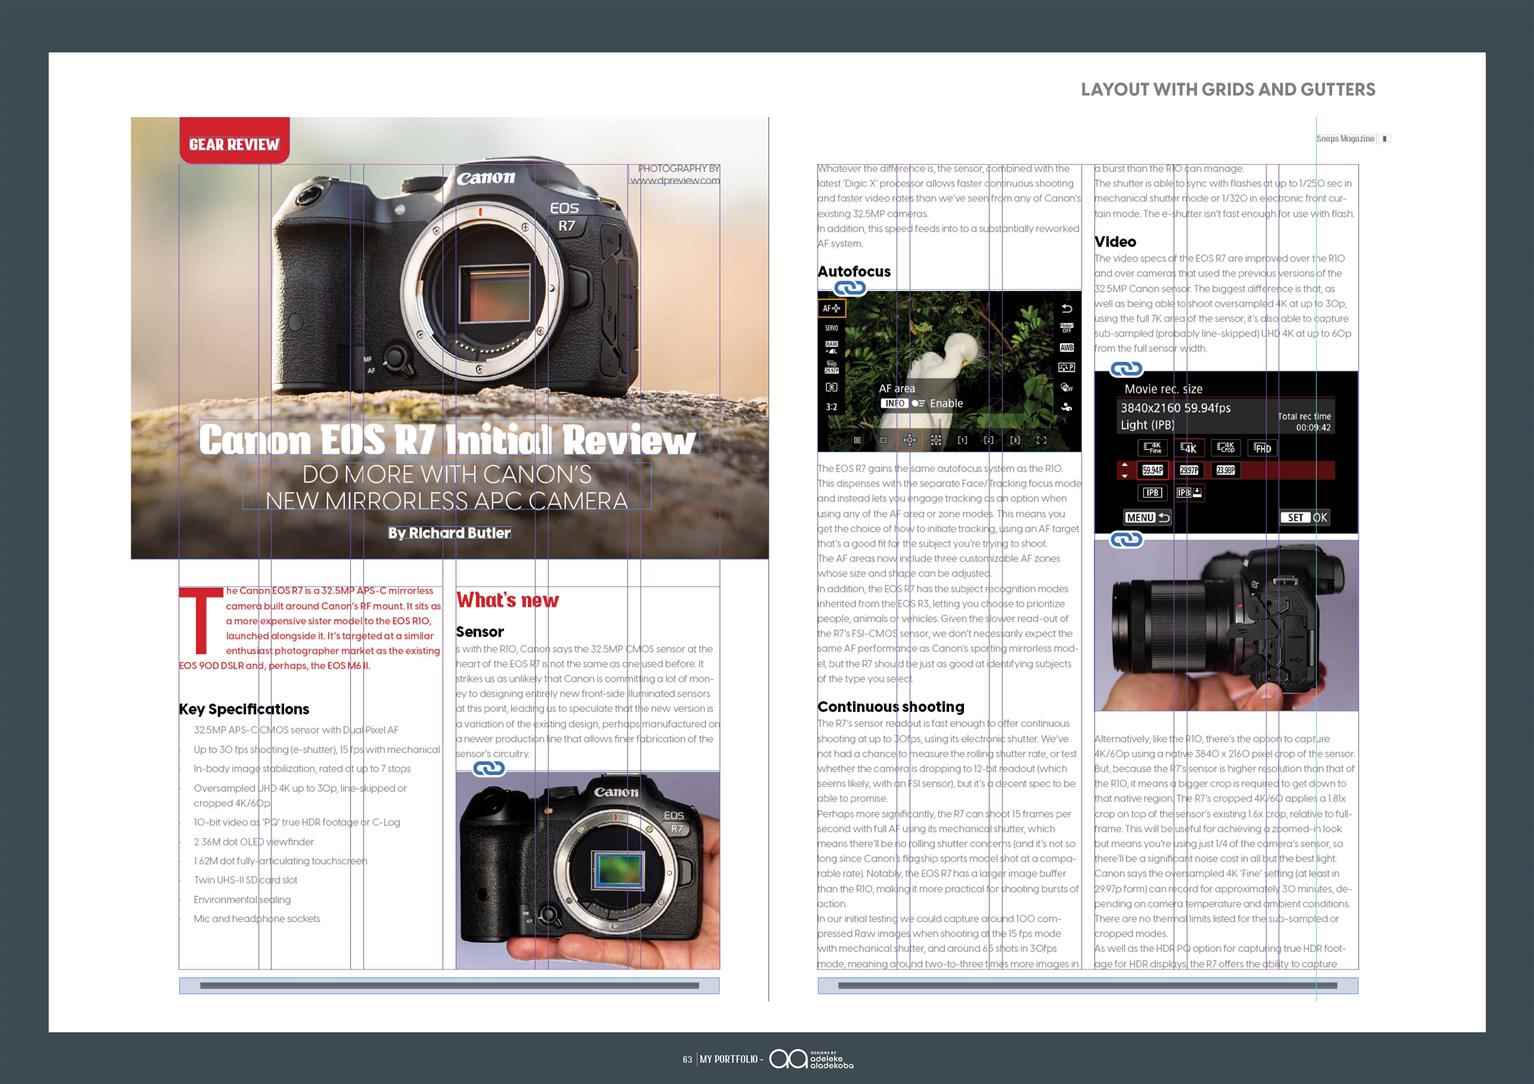Viewport: 1534px width, 1084px height.
Task: Click the 'Autofocus' heading
Action: tap(854, 271)
